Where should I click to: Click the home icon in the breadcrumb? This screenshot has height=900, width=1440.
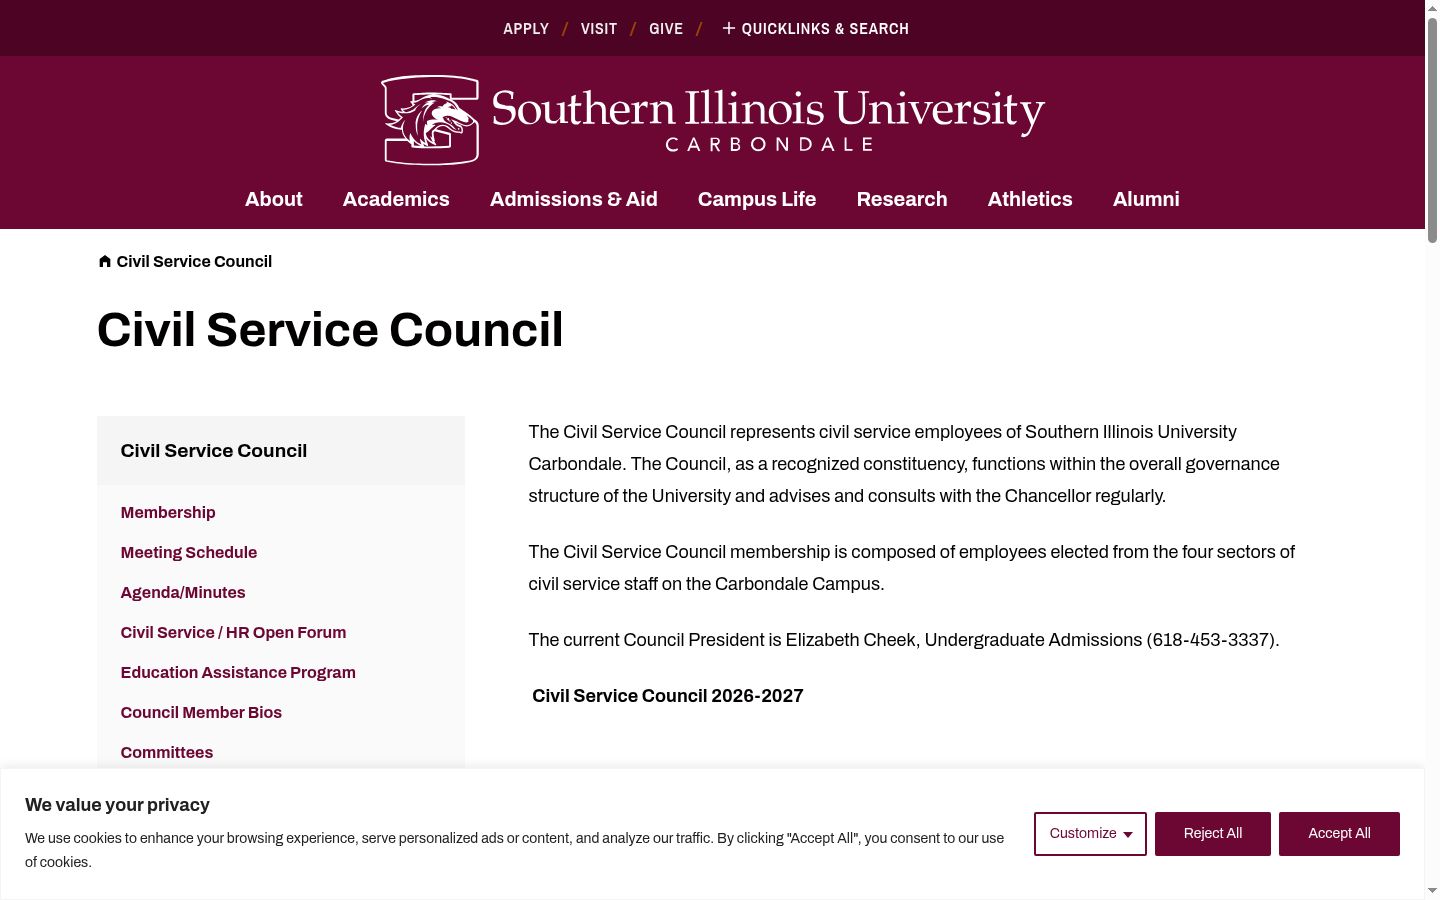click(x=105, y=261)
